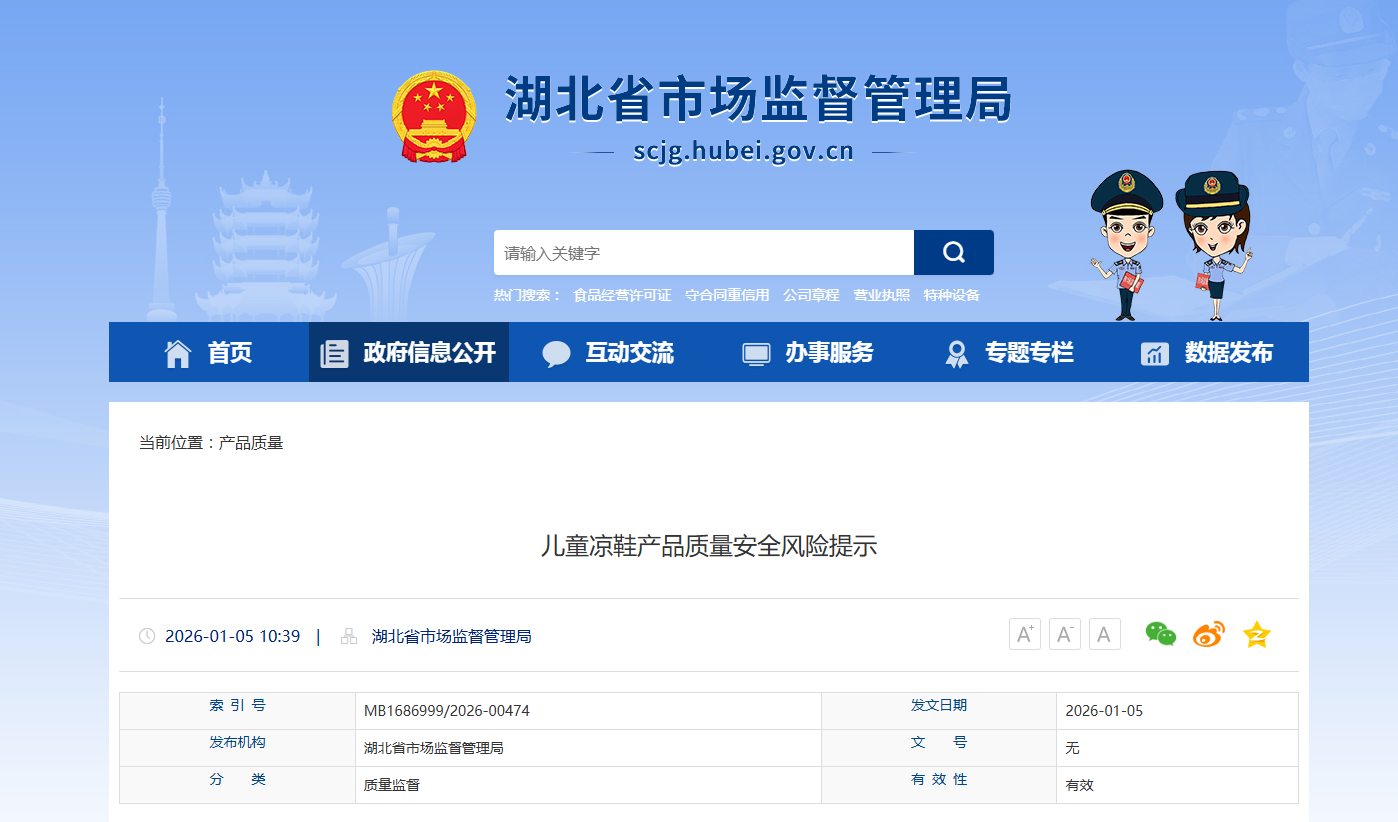Focus the keyword search input field
Image resolution: width=1398 pixels, height=822 pixels.
pos(704,252)
